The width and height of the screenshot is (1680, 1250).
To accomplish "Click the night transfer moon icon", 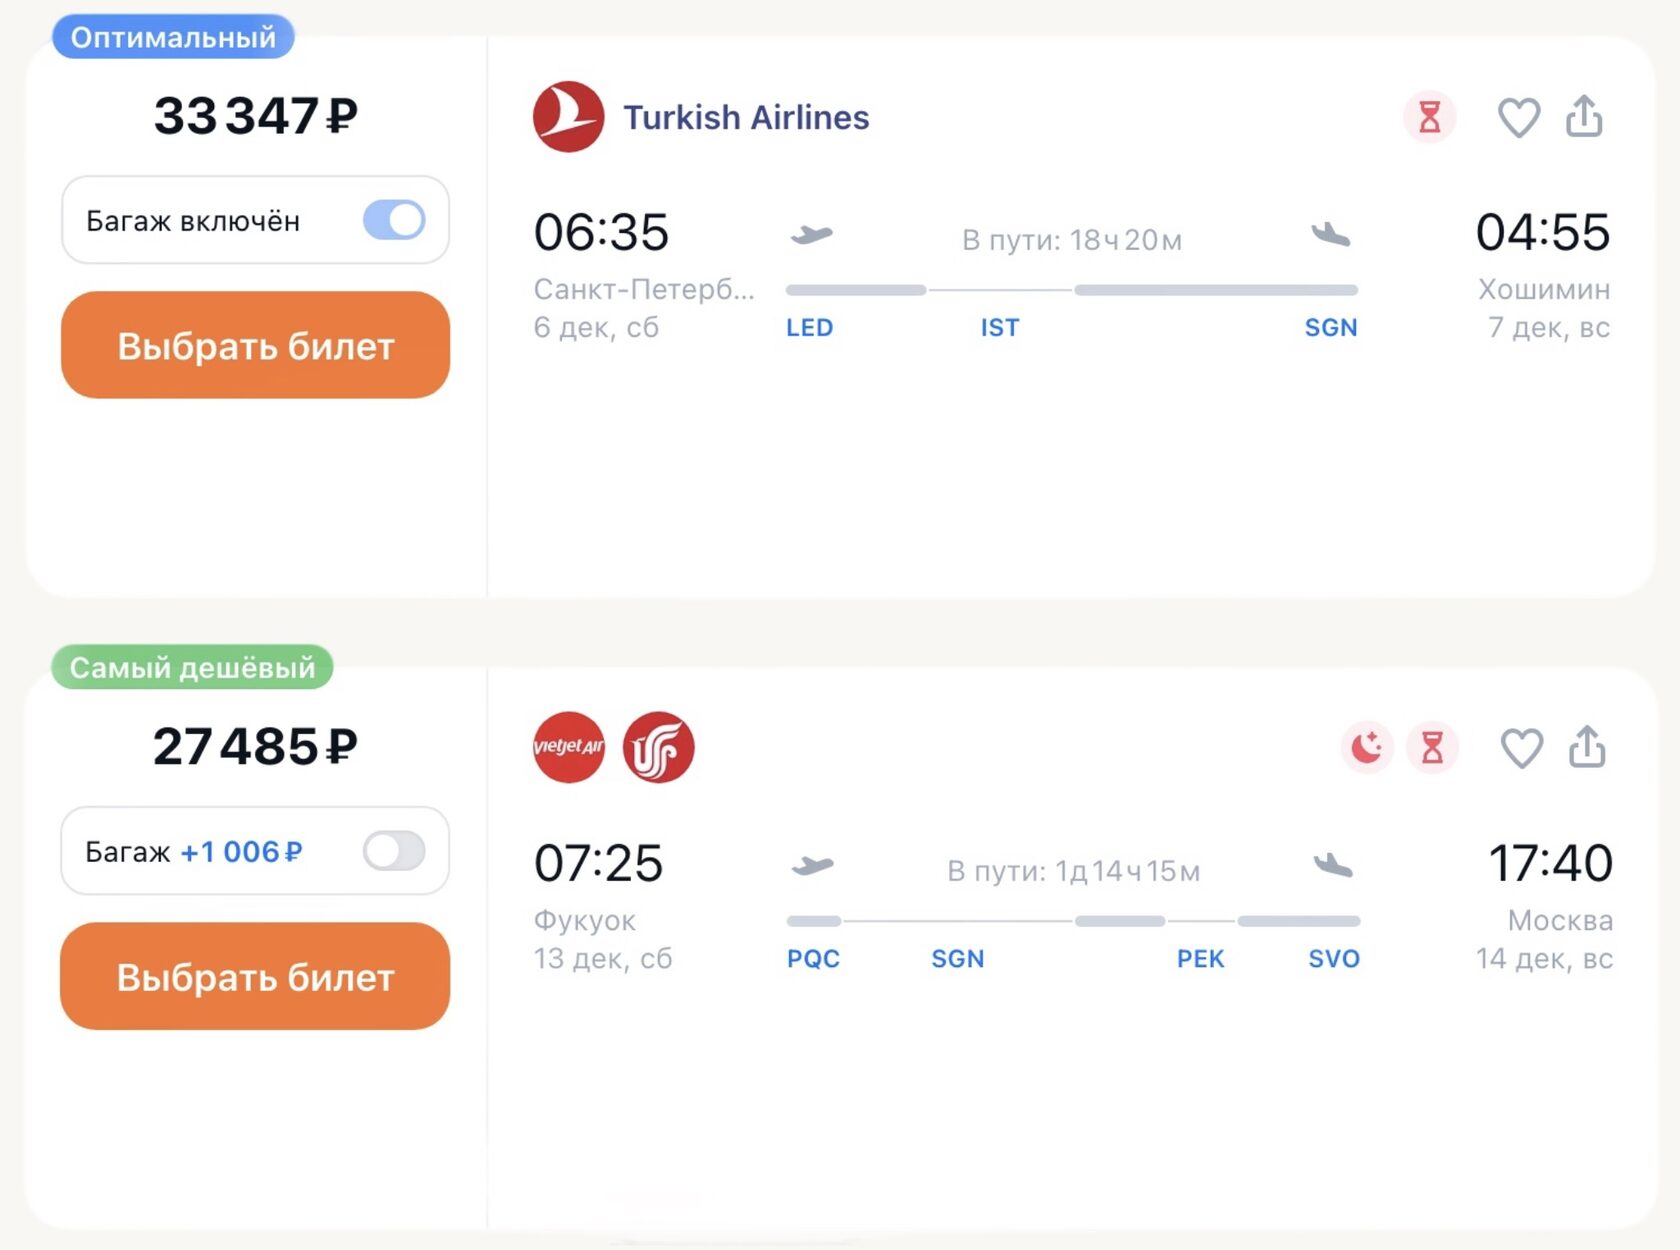I will (1366, 747).
